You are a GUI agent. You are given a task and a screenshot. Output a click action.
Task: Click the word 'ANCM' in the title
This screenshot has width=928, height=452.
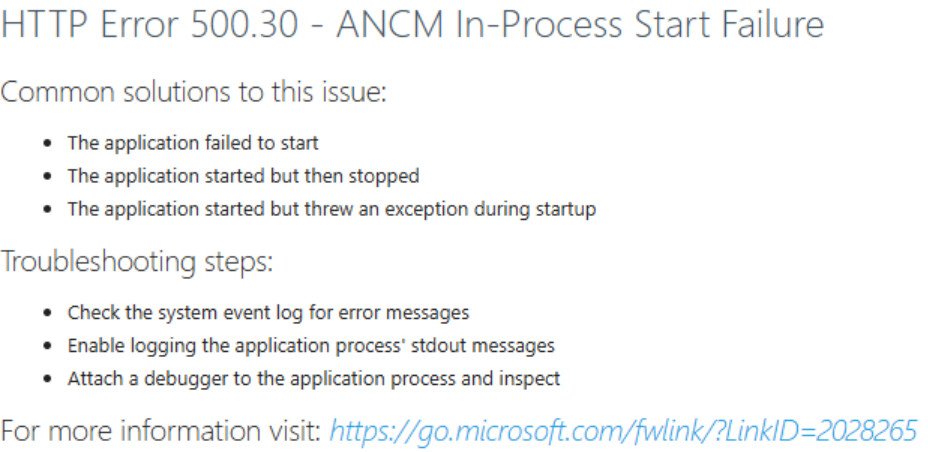point(391,25)
